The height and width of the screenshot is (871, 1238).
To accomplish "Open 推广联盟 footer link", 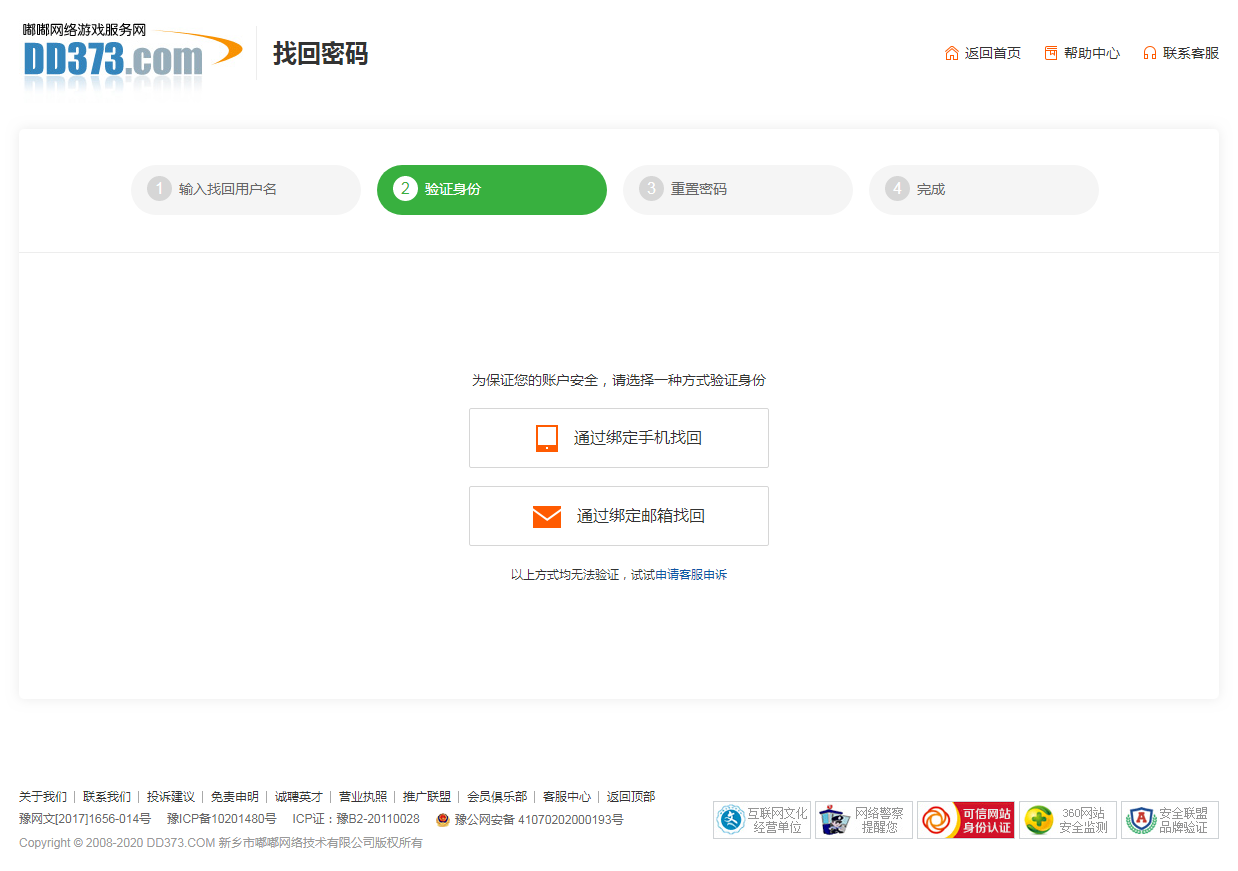I will click(427, 797).
